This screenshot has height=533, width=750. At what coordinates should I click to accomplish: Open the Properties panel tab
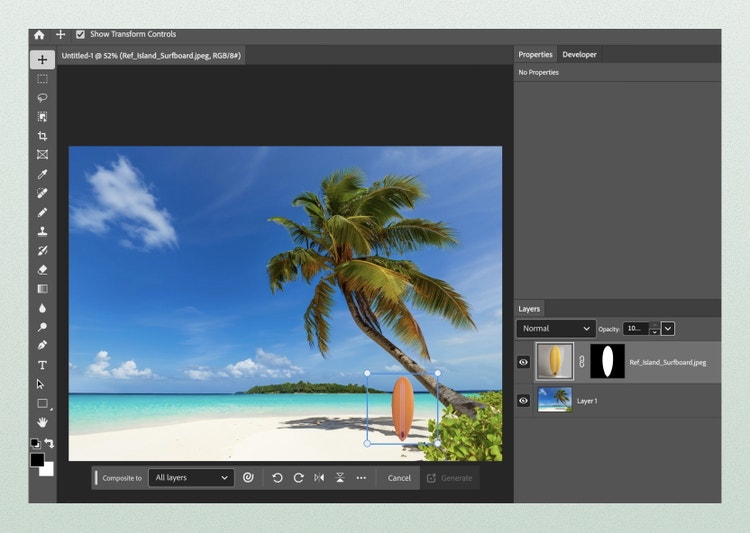coord(535,55)
